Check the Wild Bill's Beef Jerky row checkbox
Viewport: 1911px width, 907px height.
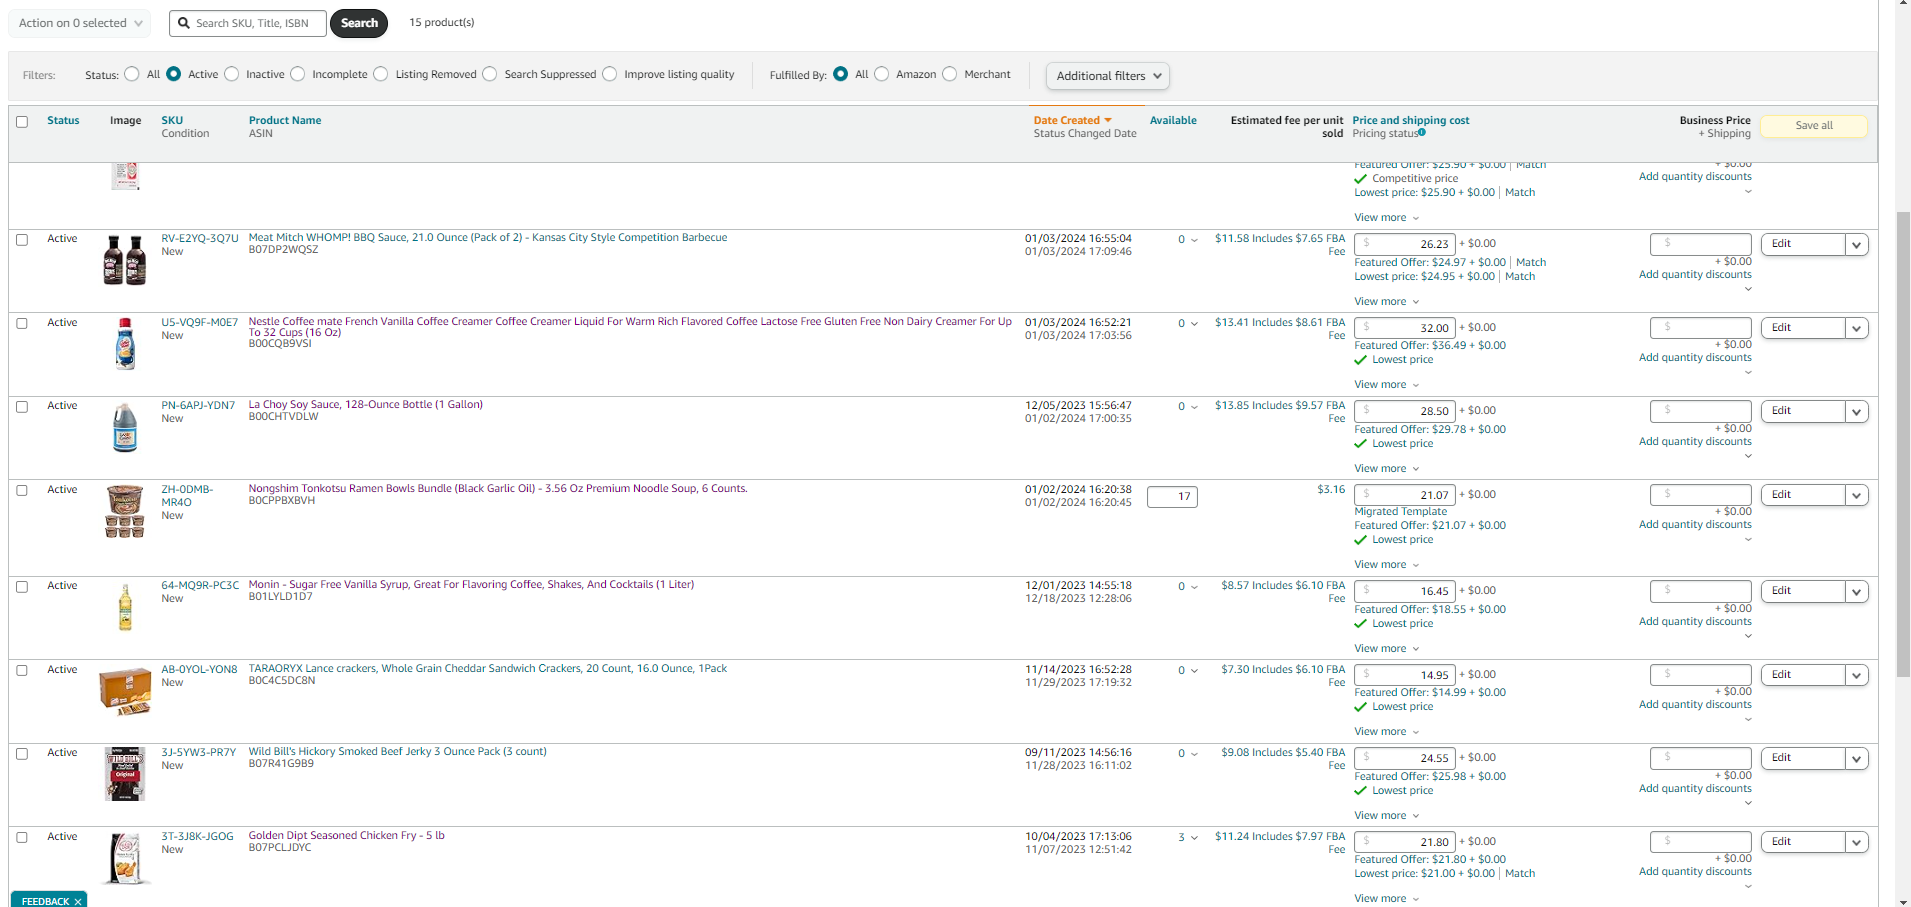tap(22, 754)
